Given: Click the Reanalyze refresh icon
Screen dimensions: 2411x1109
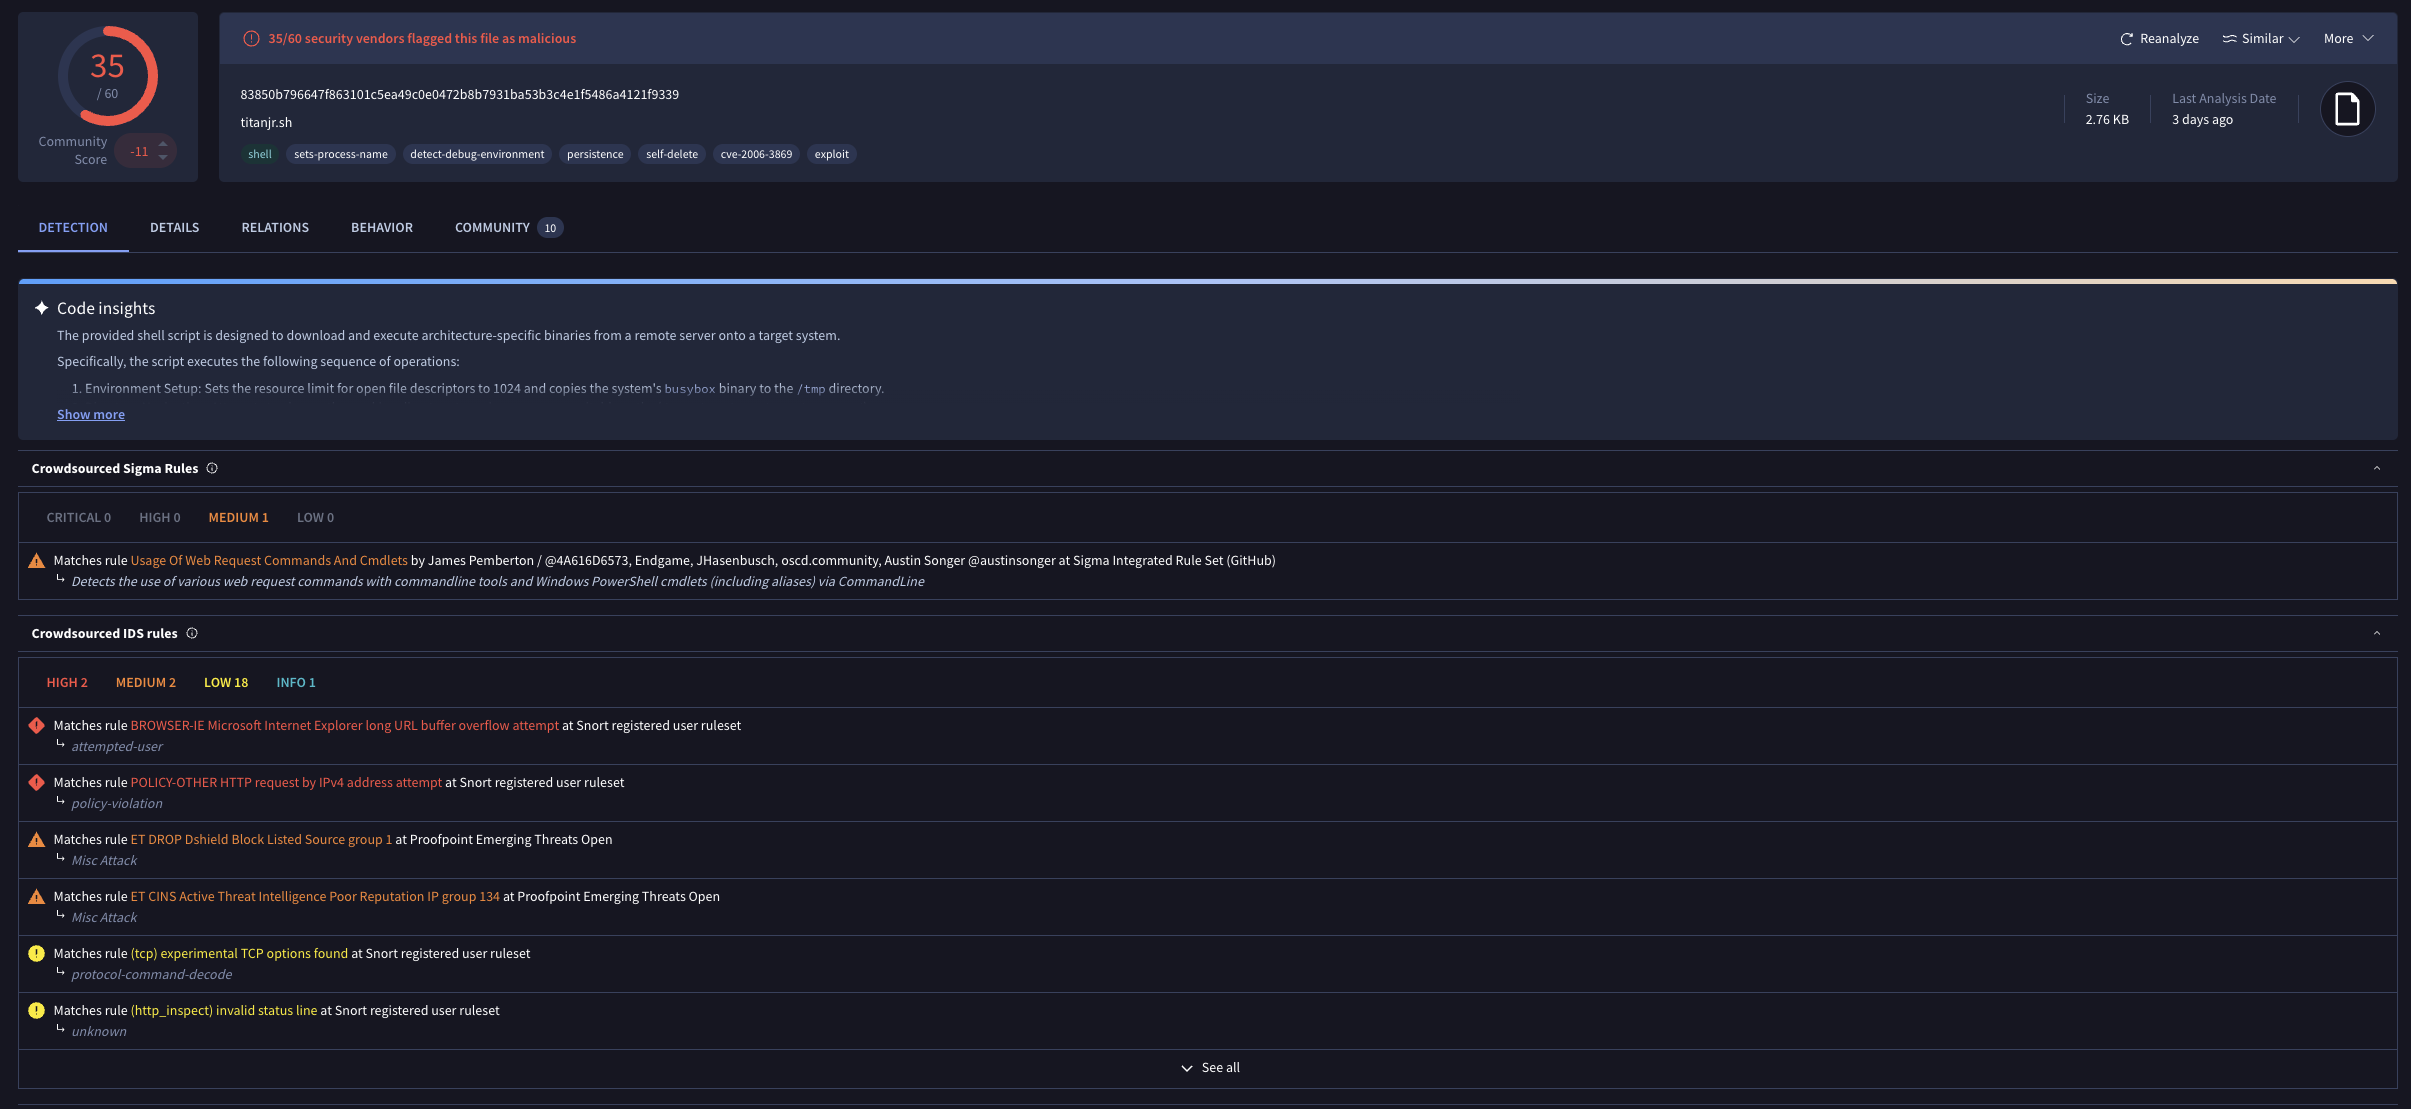Looking at the screenshot, I should tap(2126, 39).
